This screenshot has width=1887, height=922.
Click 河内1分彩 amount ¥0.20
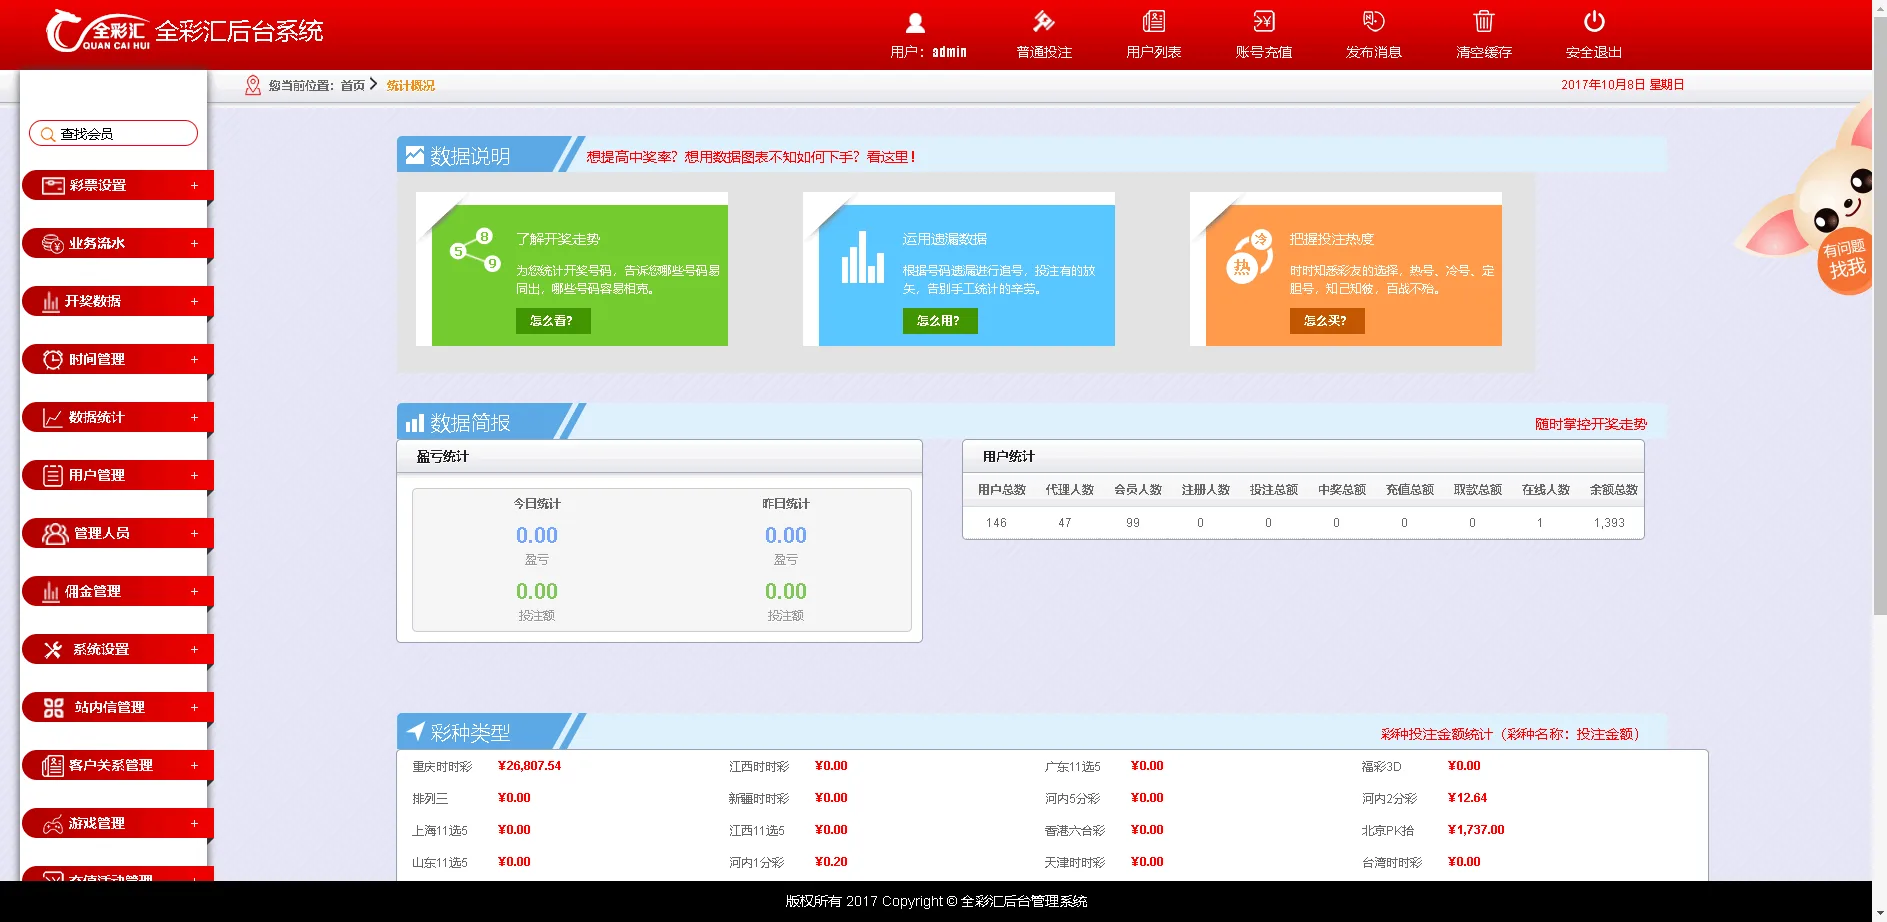pos(831,862)
